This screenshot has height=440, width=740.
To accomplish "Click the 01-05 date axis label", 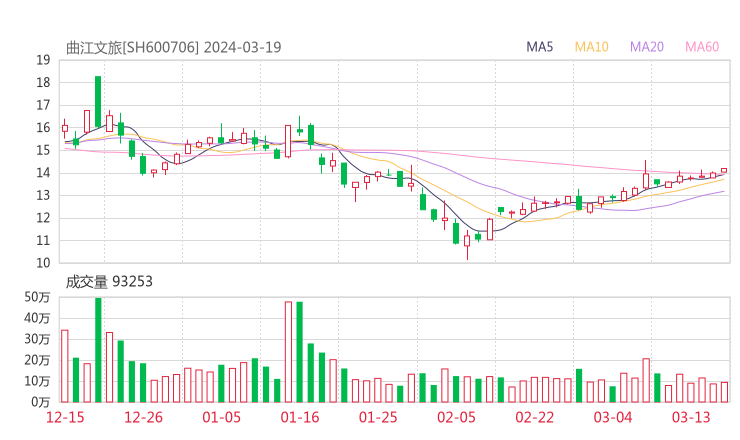I will (221, 417).
